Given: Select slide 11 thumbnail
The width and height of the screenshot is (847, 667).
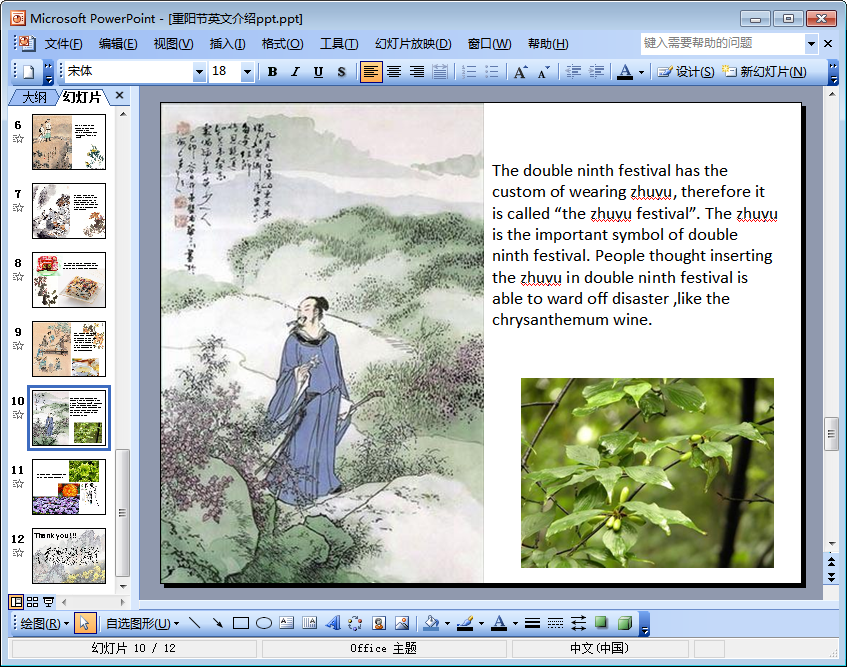Looking at the screenshot, I should 69,487.
